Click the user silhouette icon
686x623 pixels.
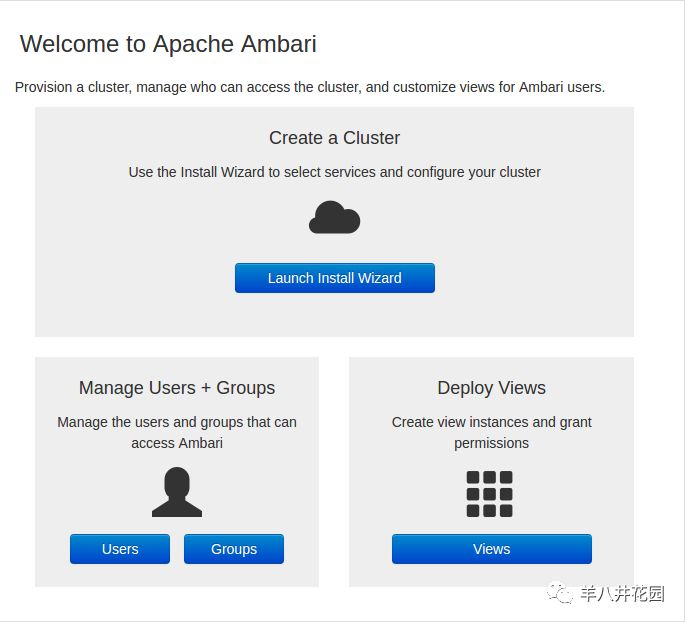pos(177,492)
